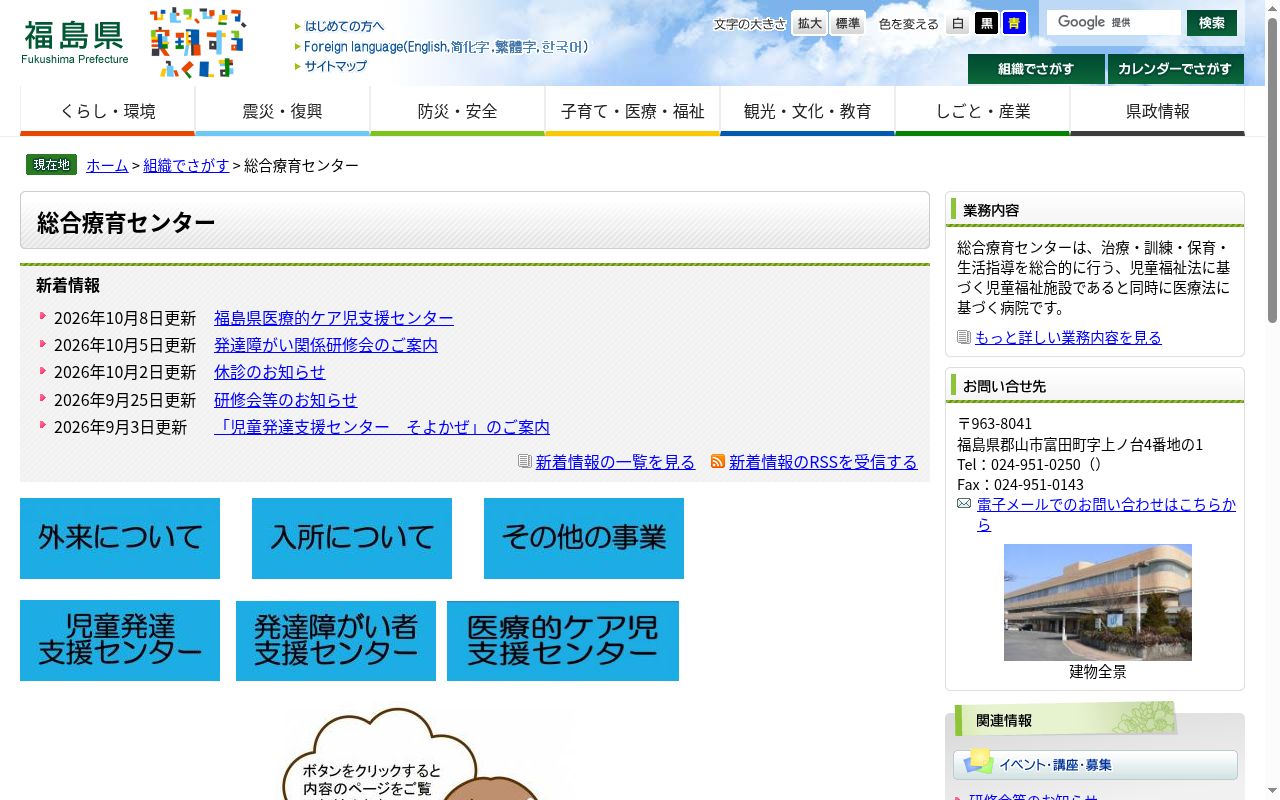Select blue color scheme swatch 青

pos(1015,23)
